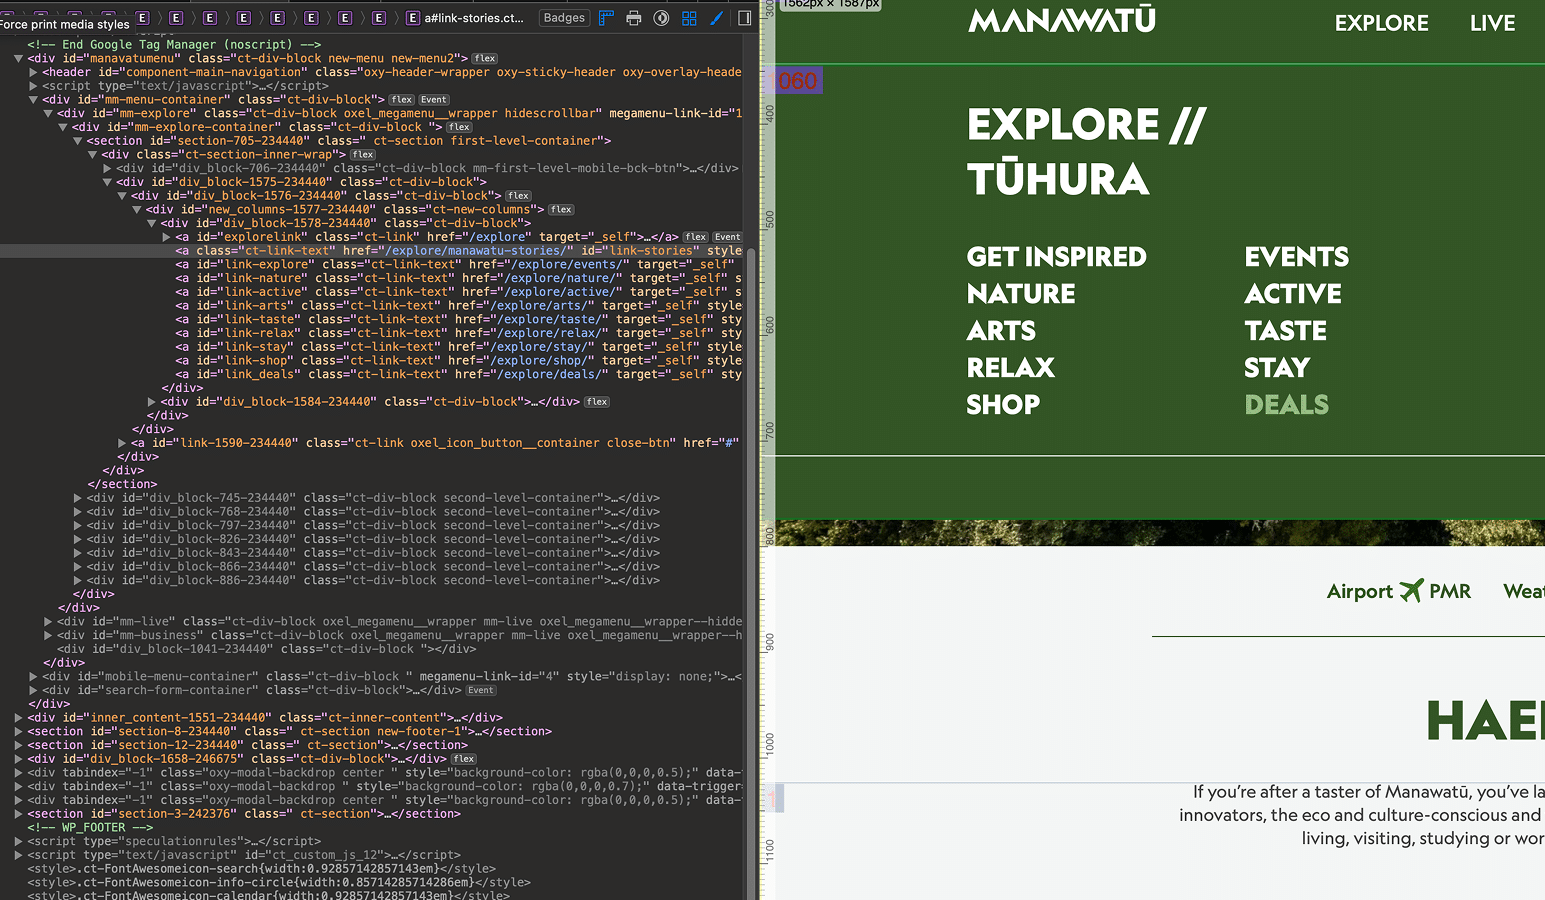
Task: Expand the component-main-navigation header node
Action: tap(33, 72)
